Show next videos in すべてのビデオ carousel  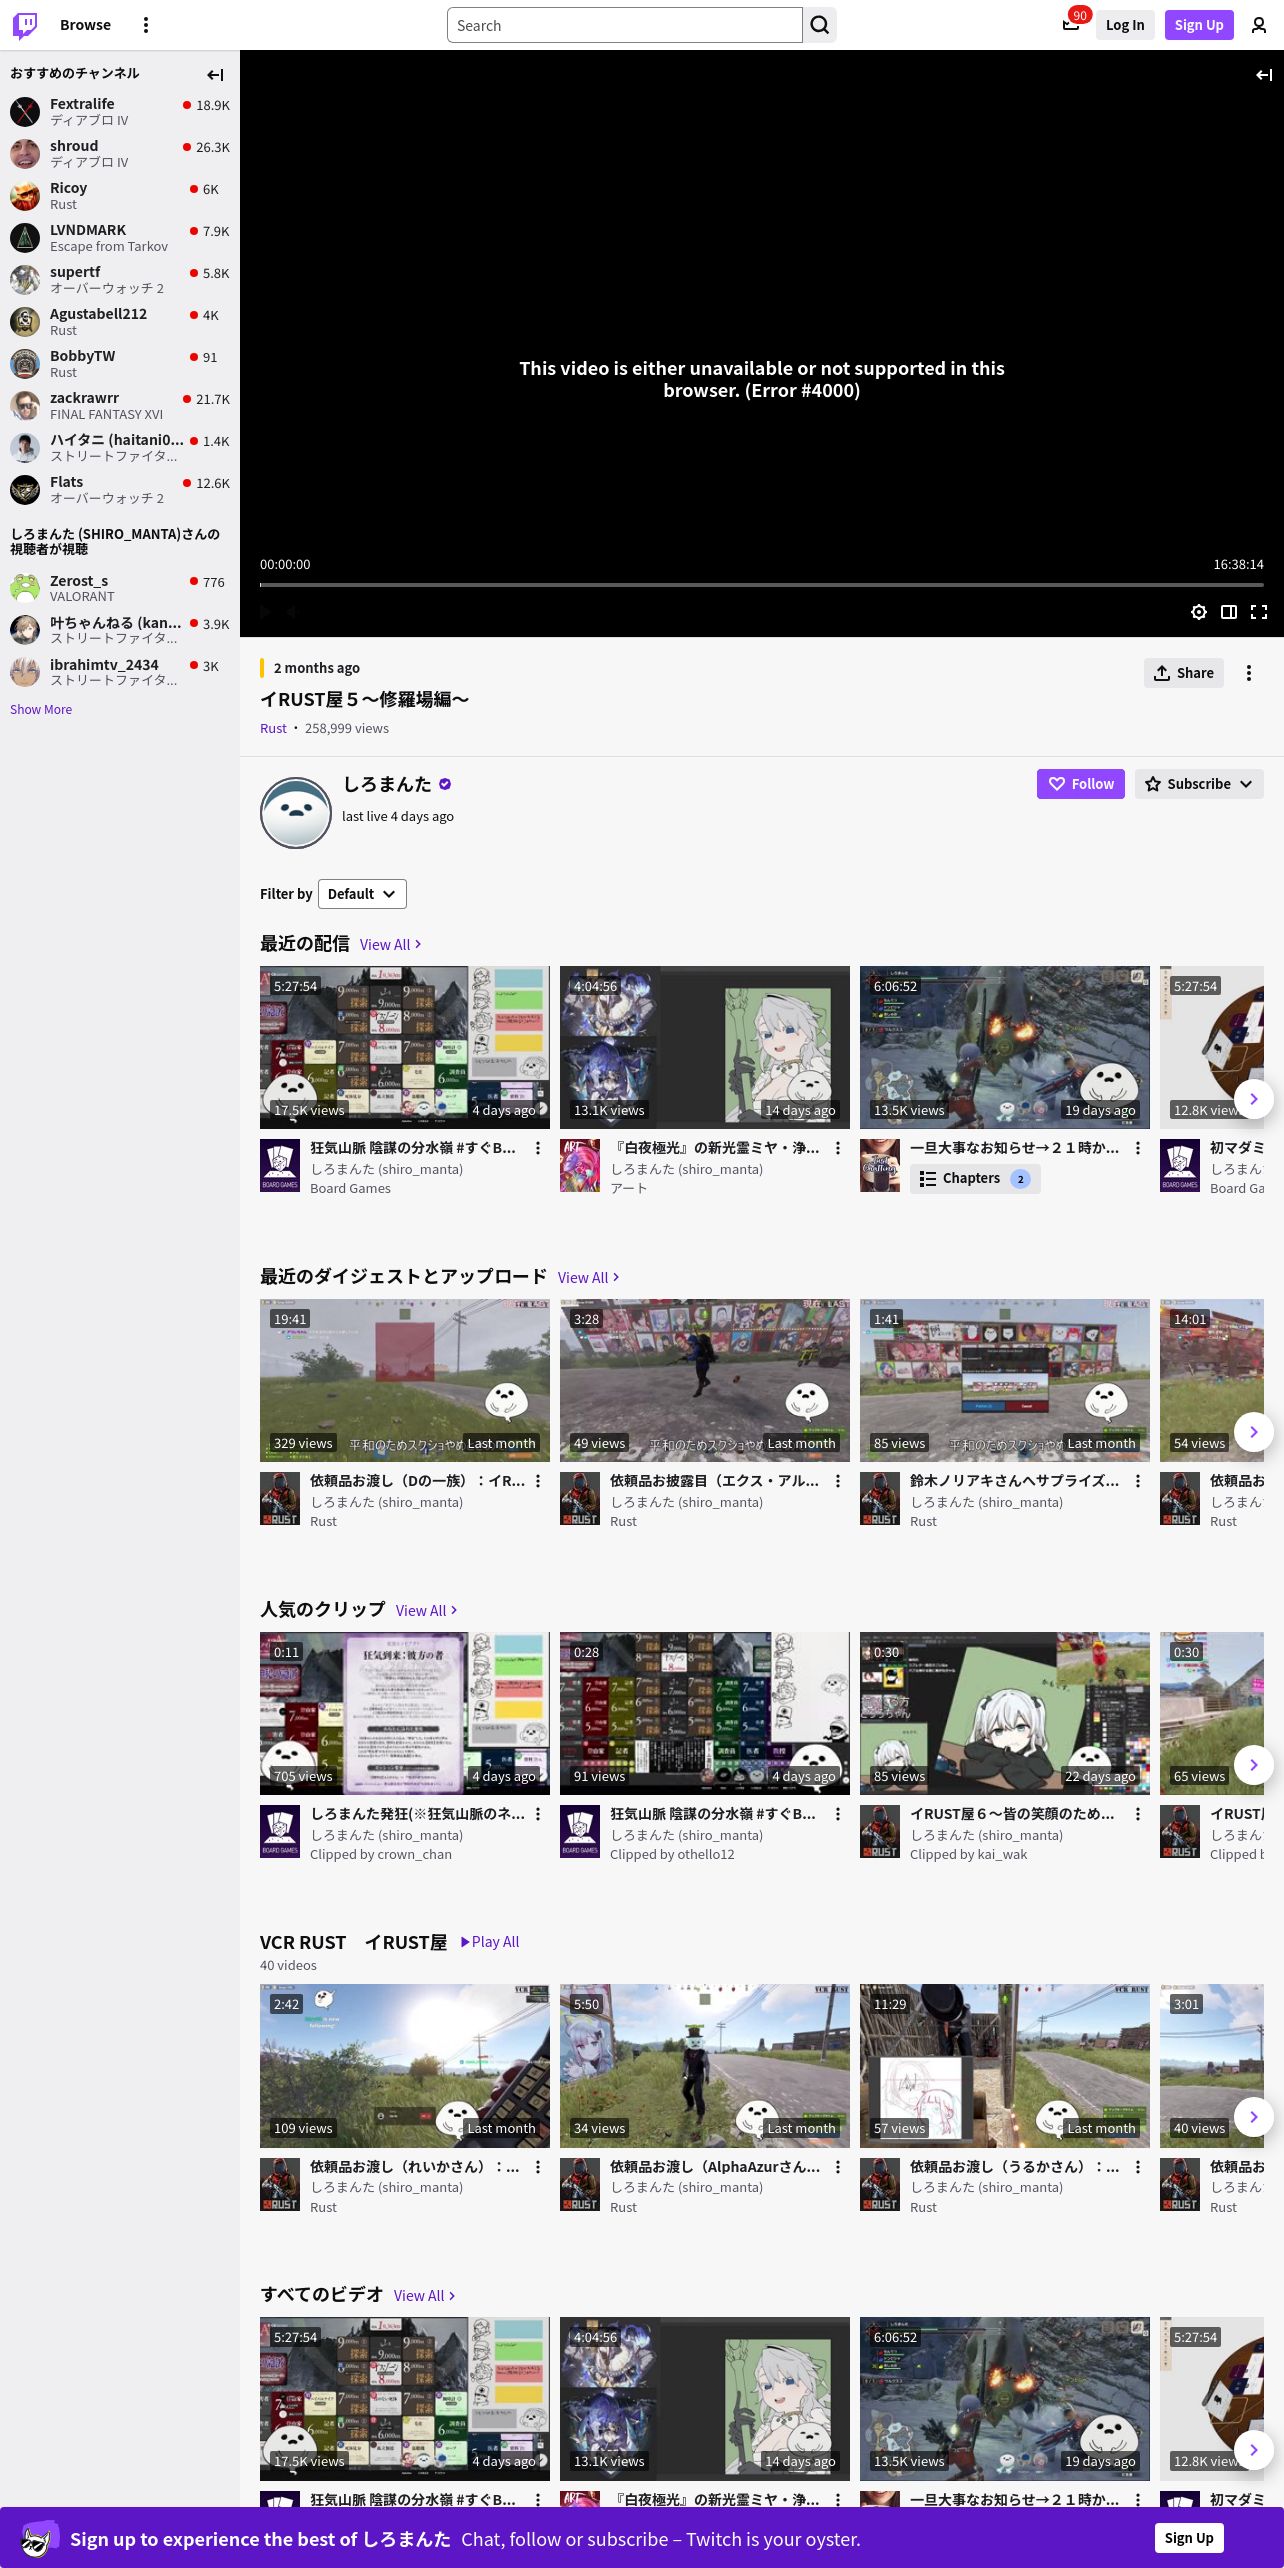tap(1254, 2449)
